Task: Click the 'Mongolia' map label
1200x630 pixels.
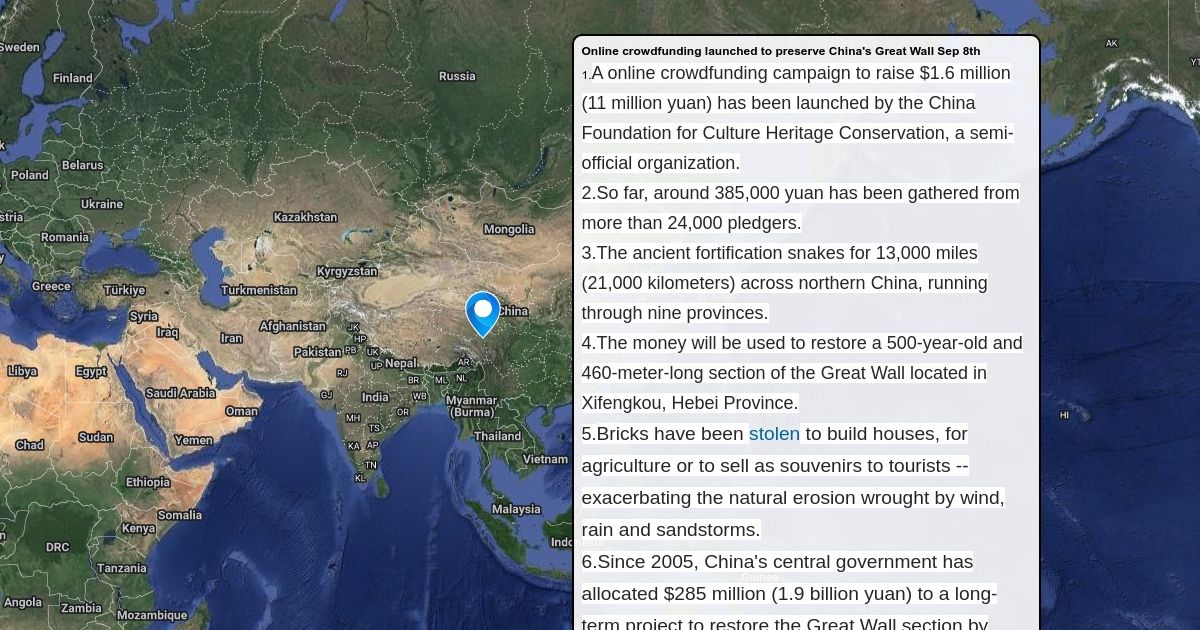Action: click(509, 229)
